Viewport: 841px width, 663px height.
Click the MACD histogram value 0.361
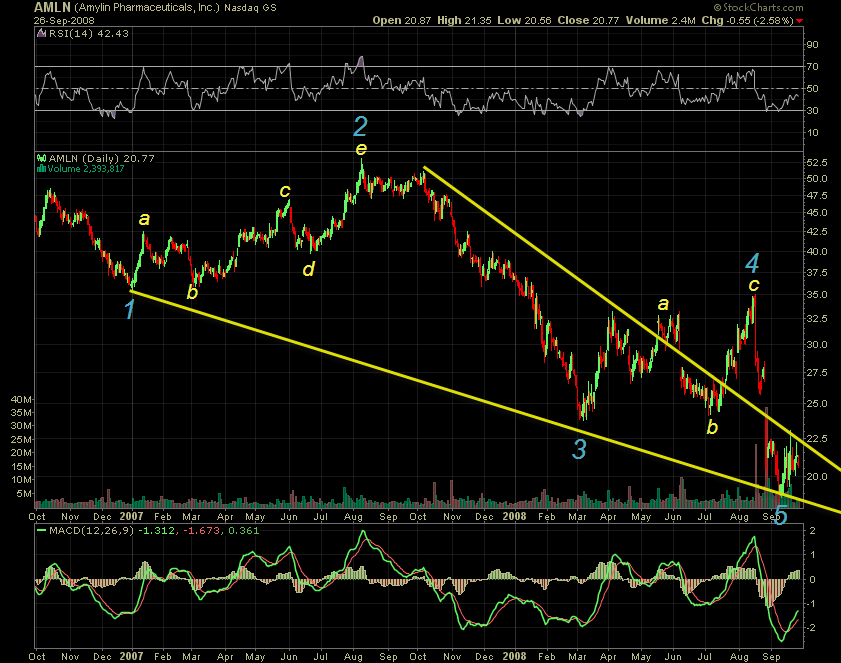(x=242, y=531)
